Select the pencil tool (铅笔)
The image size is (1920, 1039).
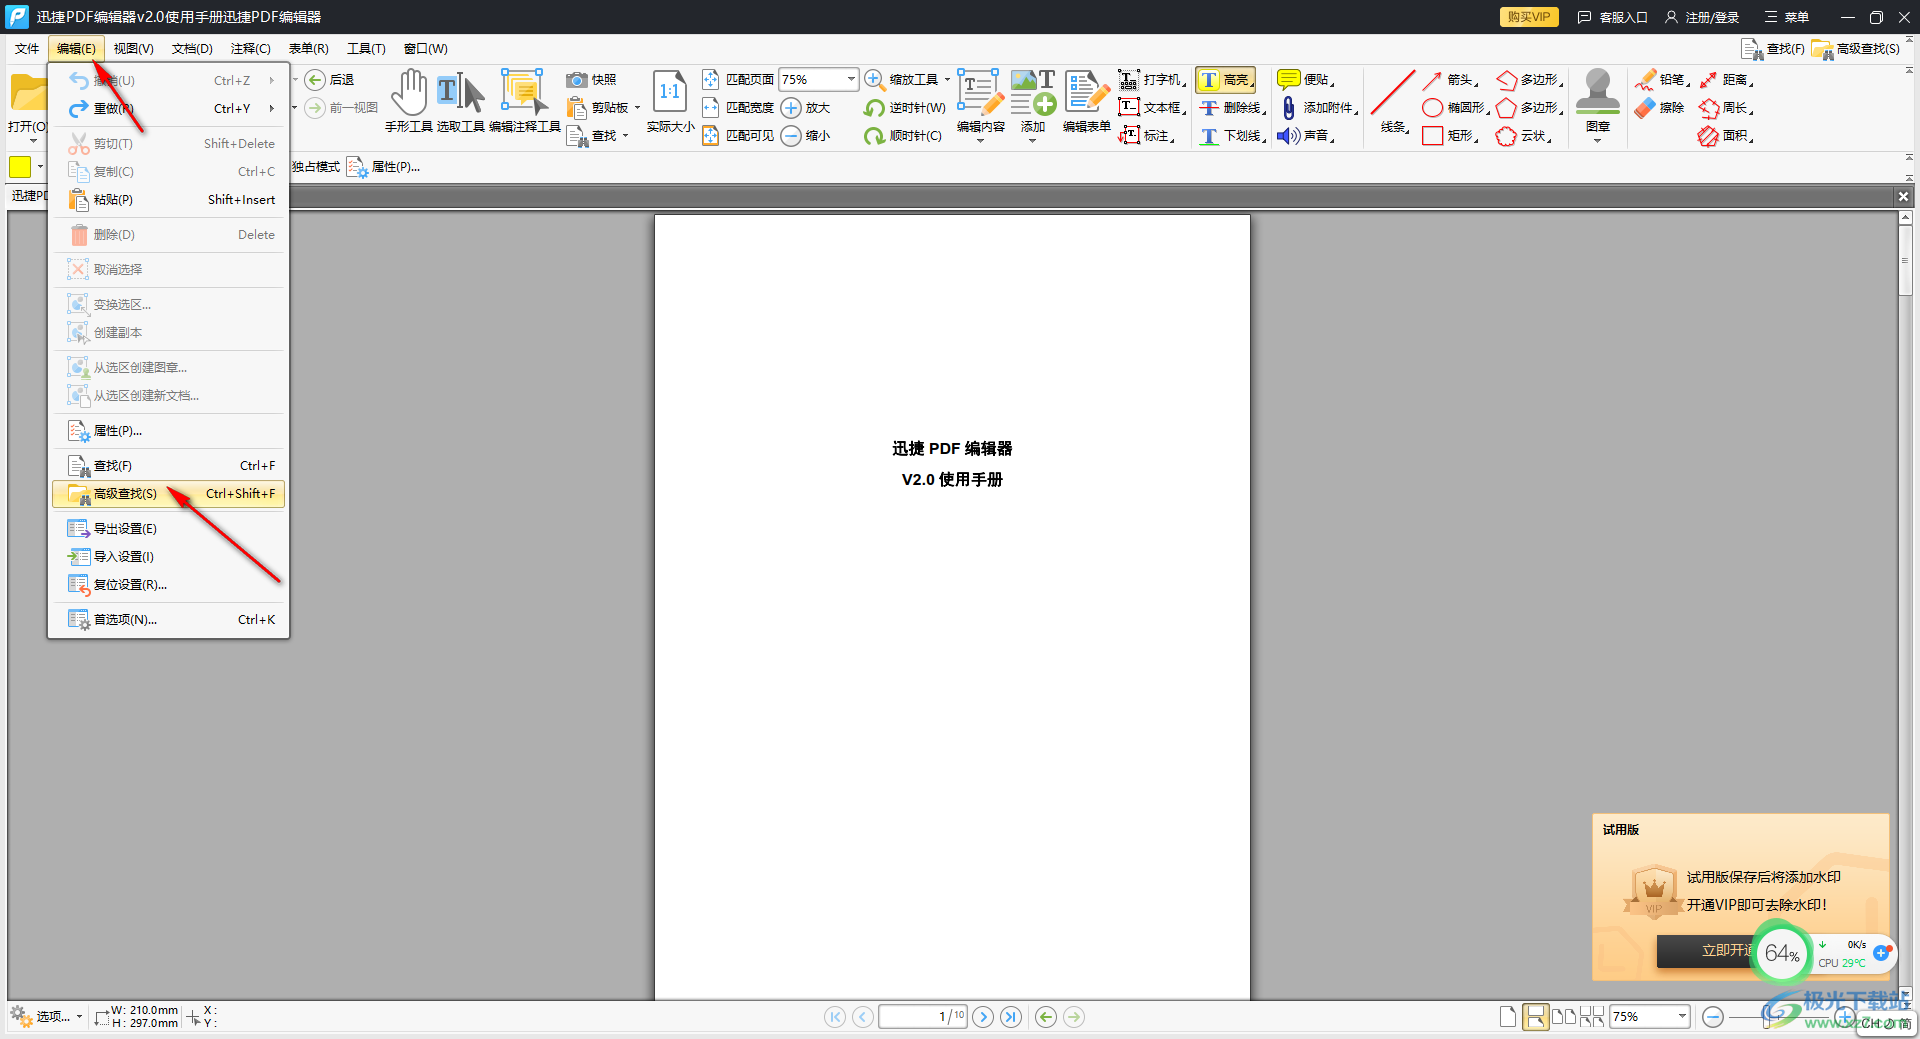[x=1662, y=79]
